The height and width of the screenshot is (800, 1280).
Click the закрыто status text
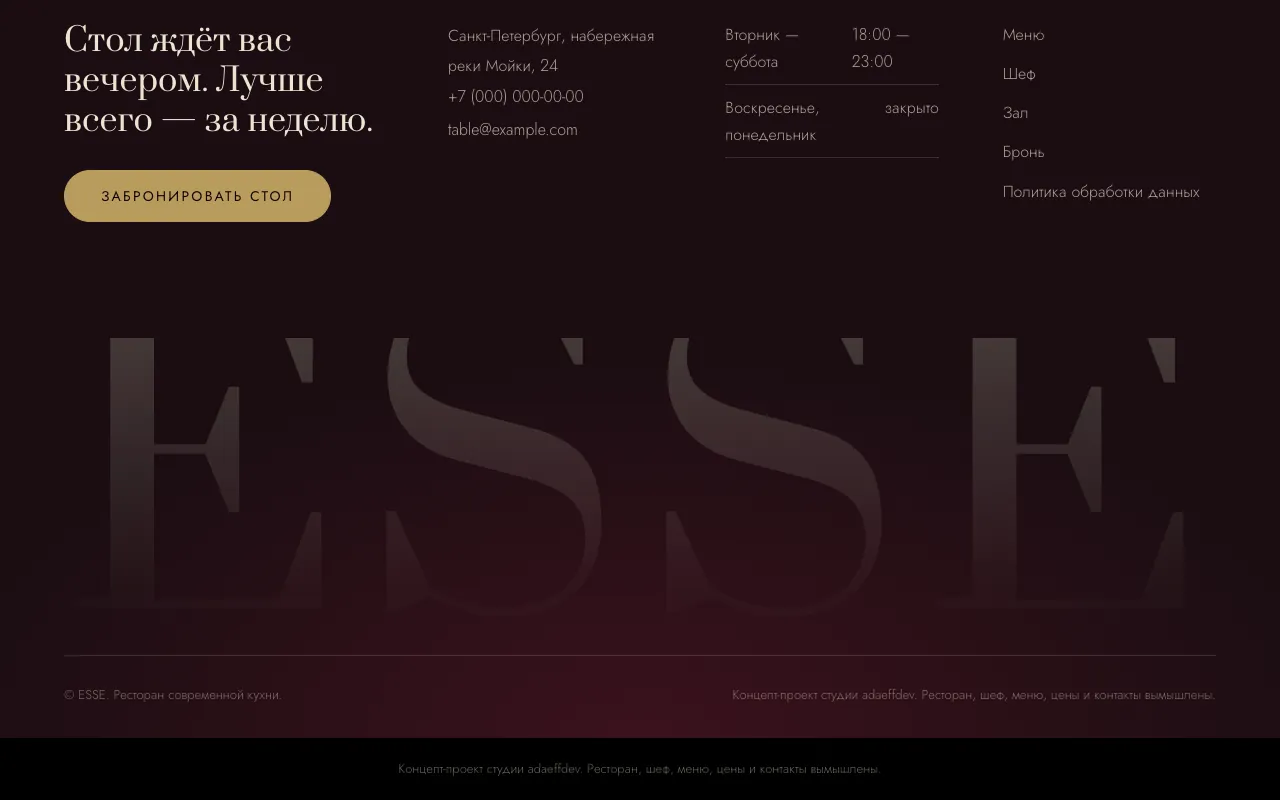pyautogui.click(x=911, y=108)
